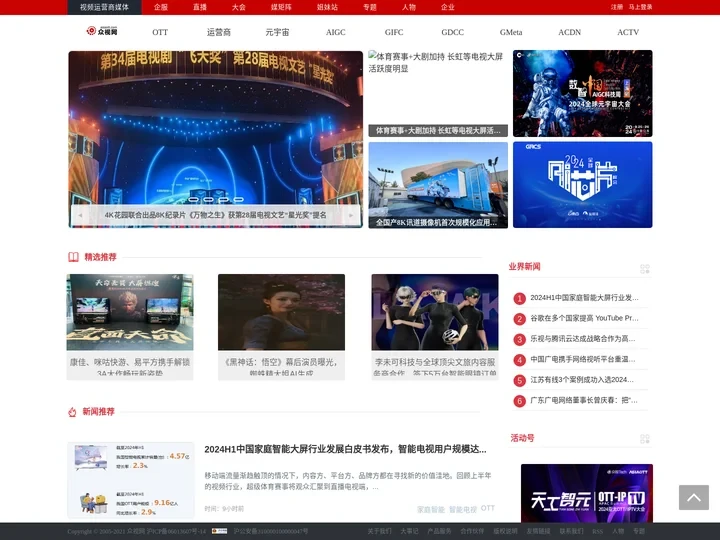Open 视频运营商媒体 top tab
720x540 pixels.
[104, 7]
